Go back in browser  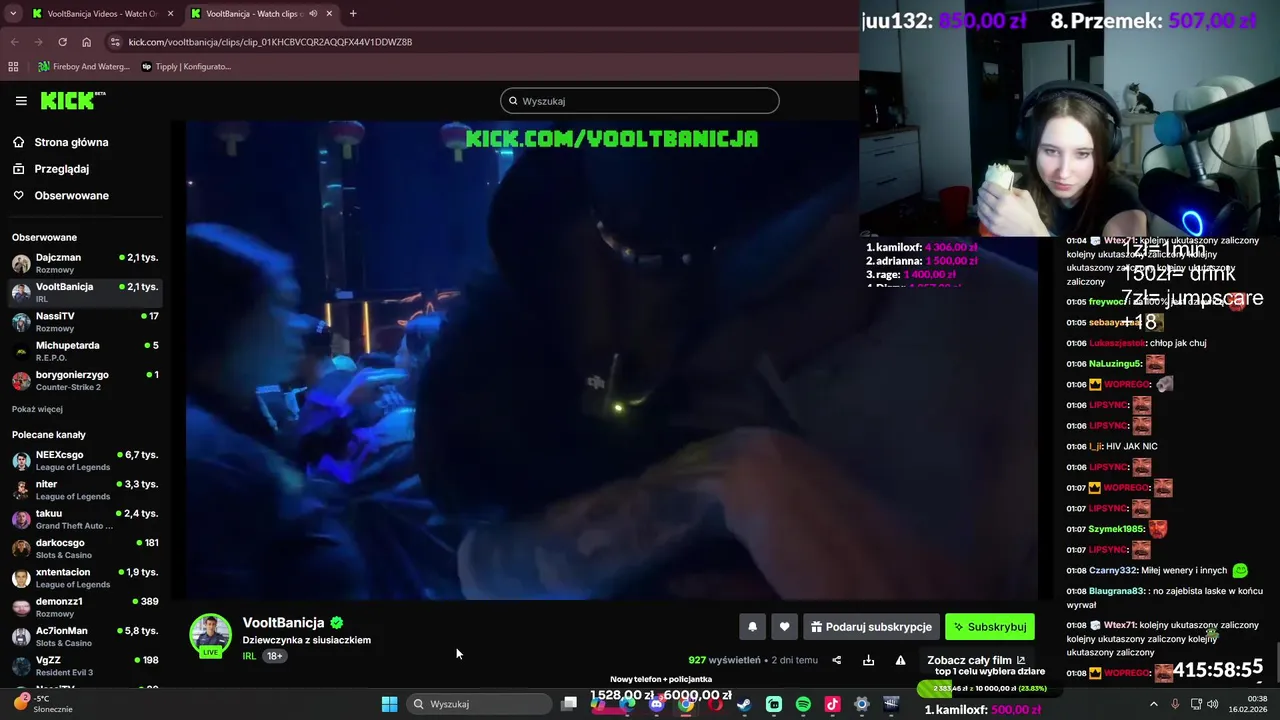tap(14, 42)
